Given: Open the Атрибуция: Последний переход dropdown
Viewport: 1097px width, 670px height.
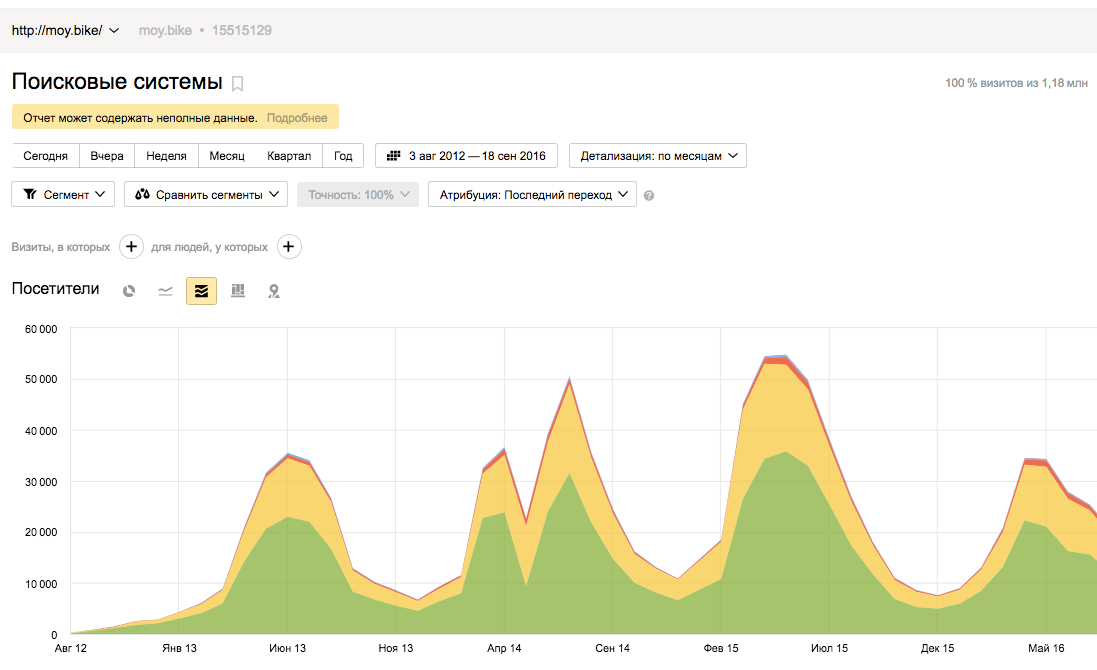Looking at the screenshot, I should 532,195.
